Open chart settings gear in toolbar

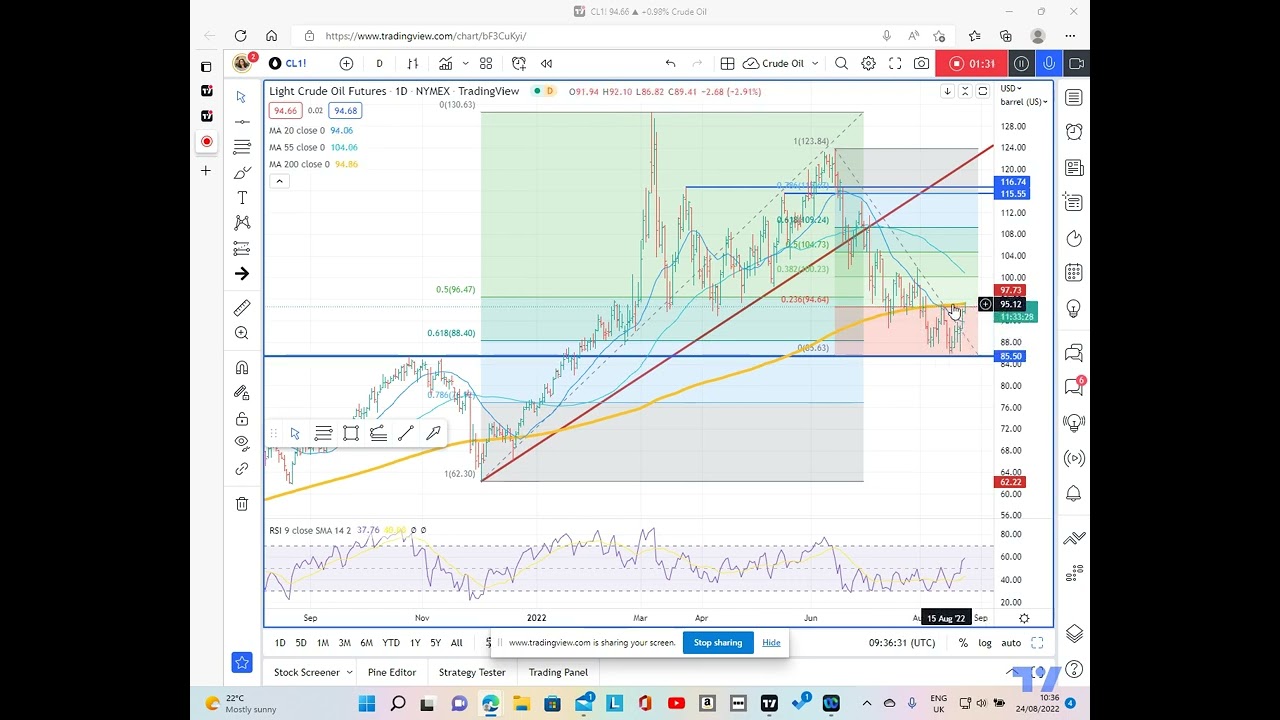point(868,63)
